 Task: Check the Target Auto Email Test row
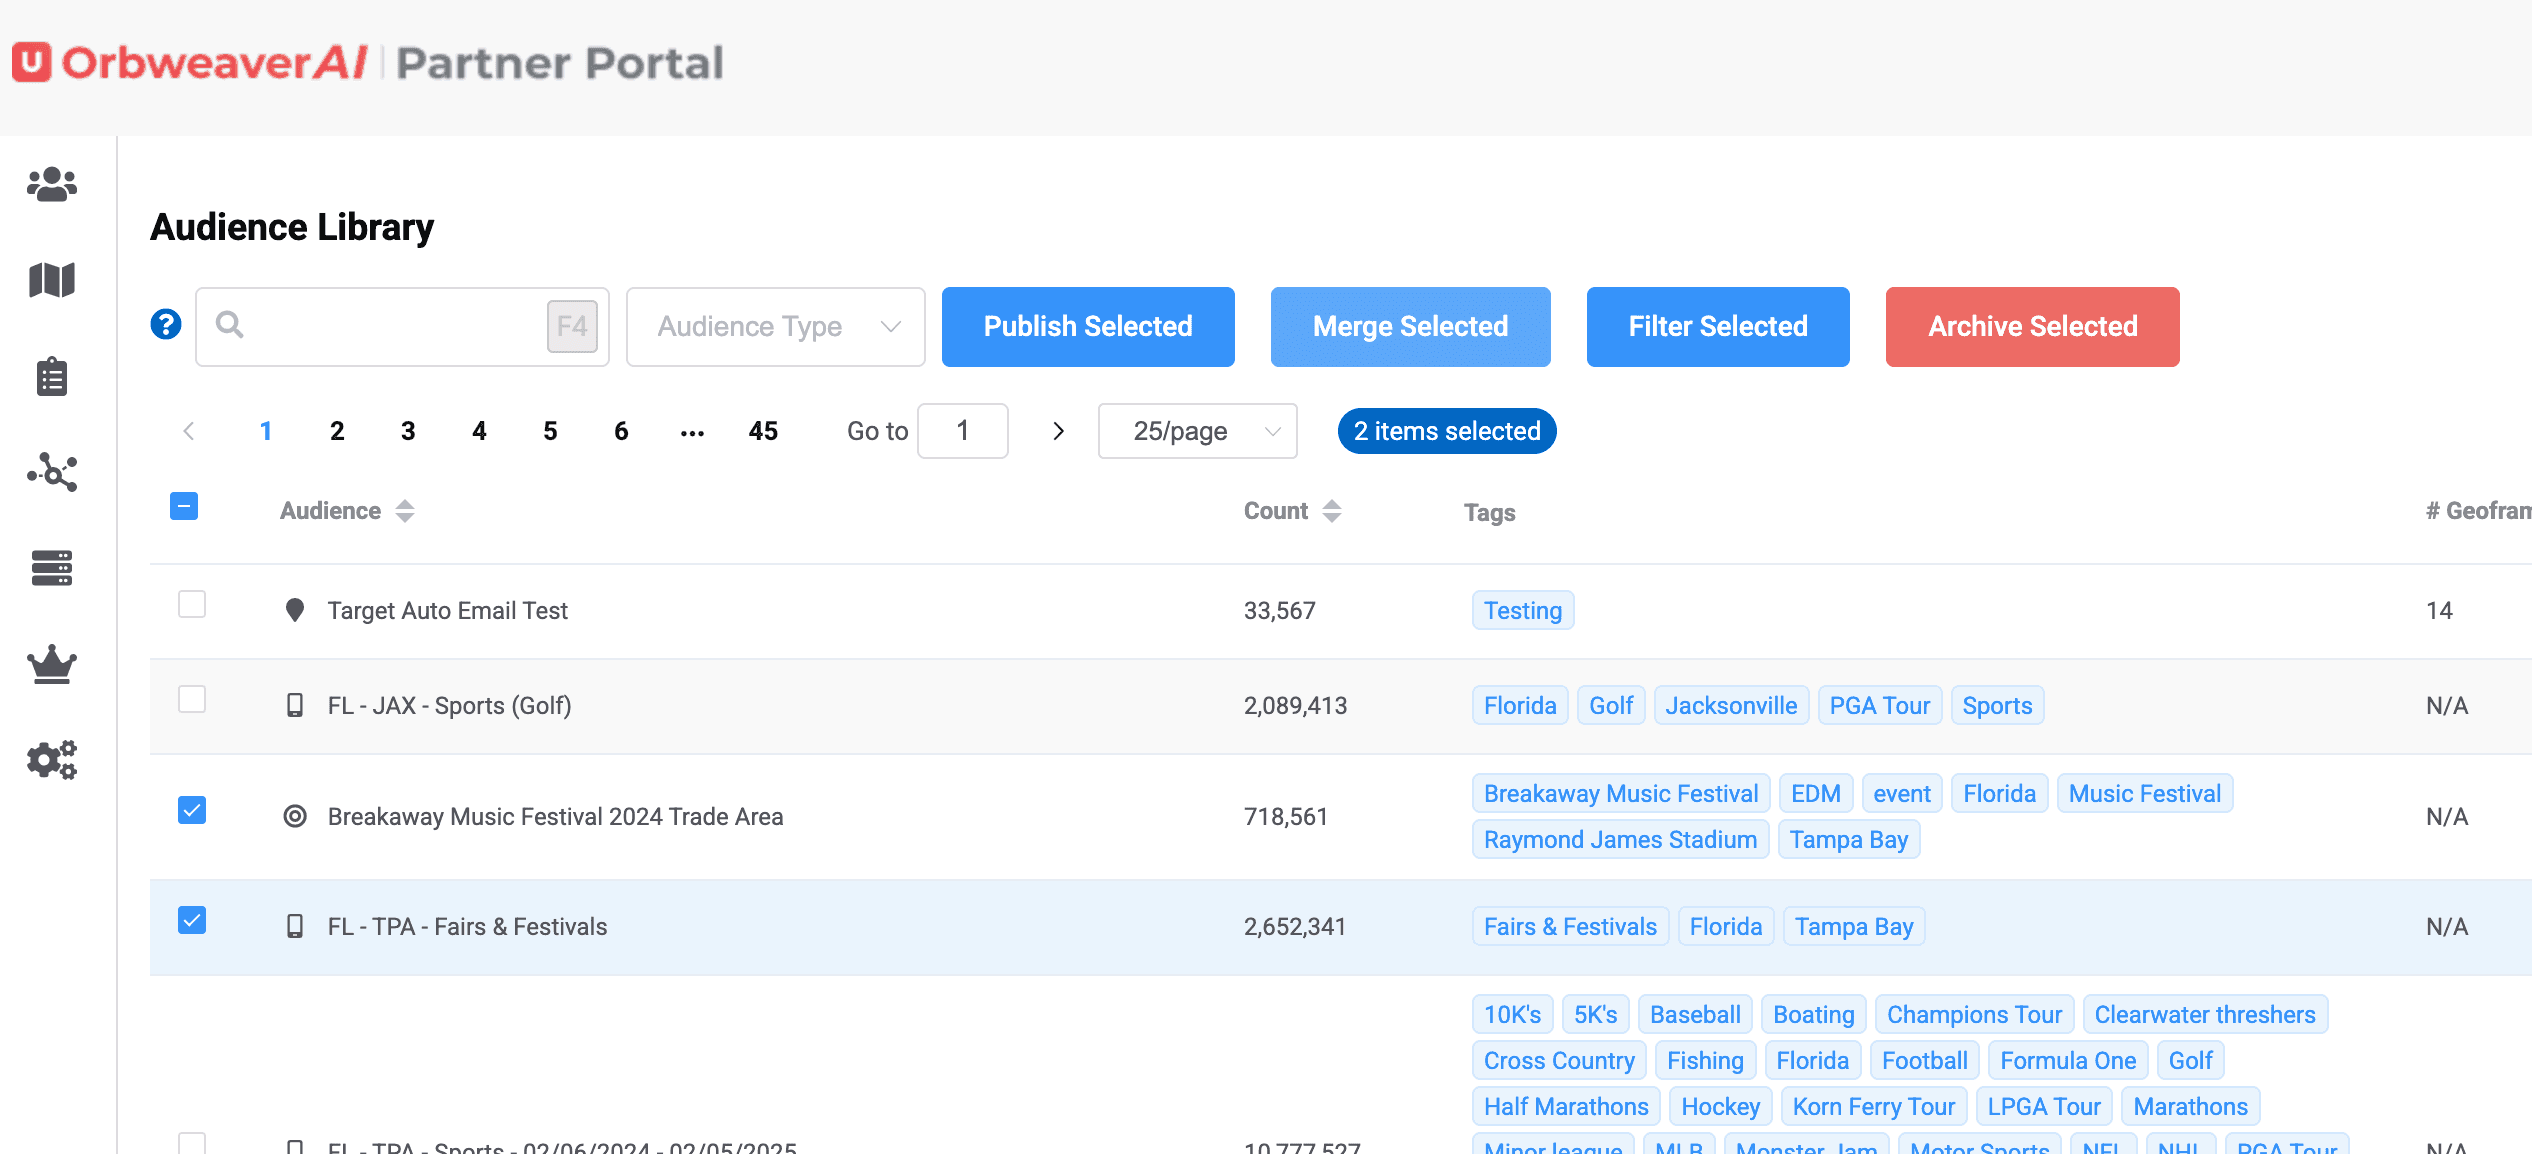click(192, 605)
